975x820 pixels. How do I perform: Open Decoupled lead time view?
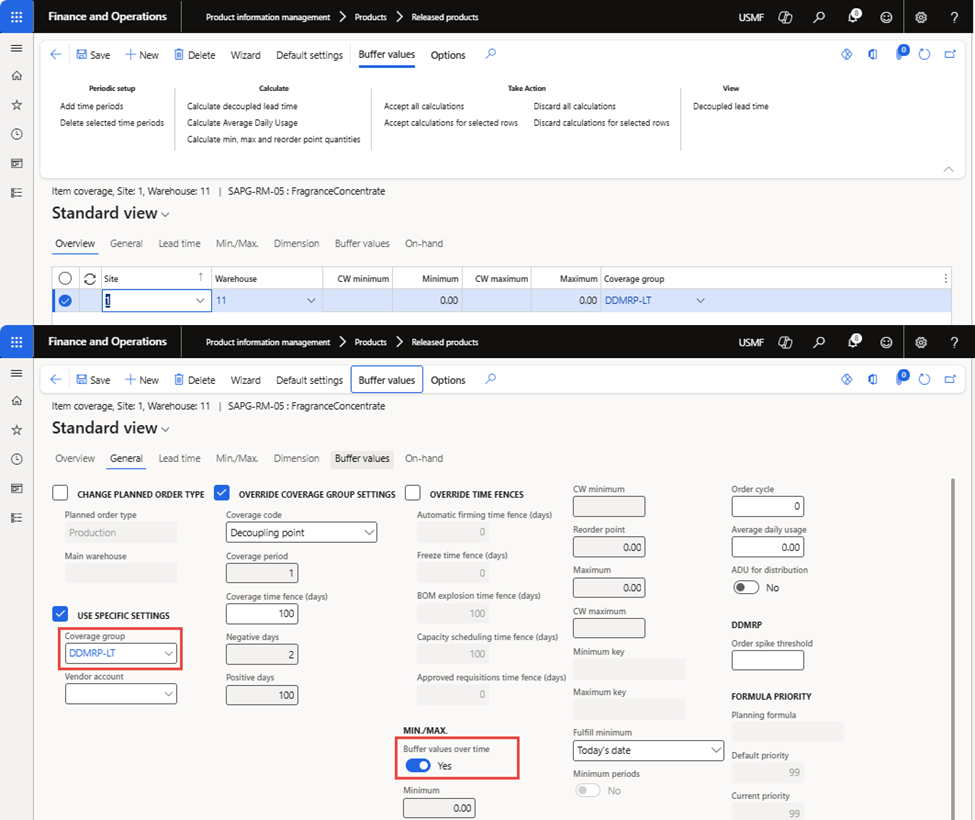(x=731, y=106)
